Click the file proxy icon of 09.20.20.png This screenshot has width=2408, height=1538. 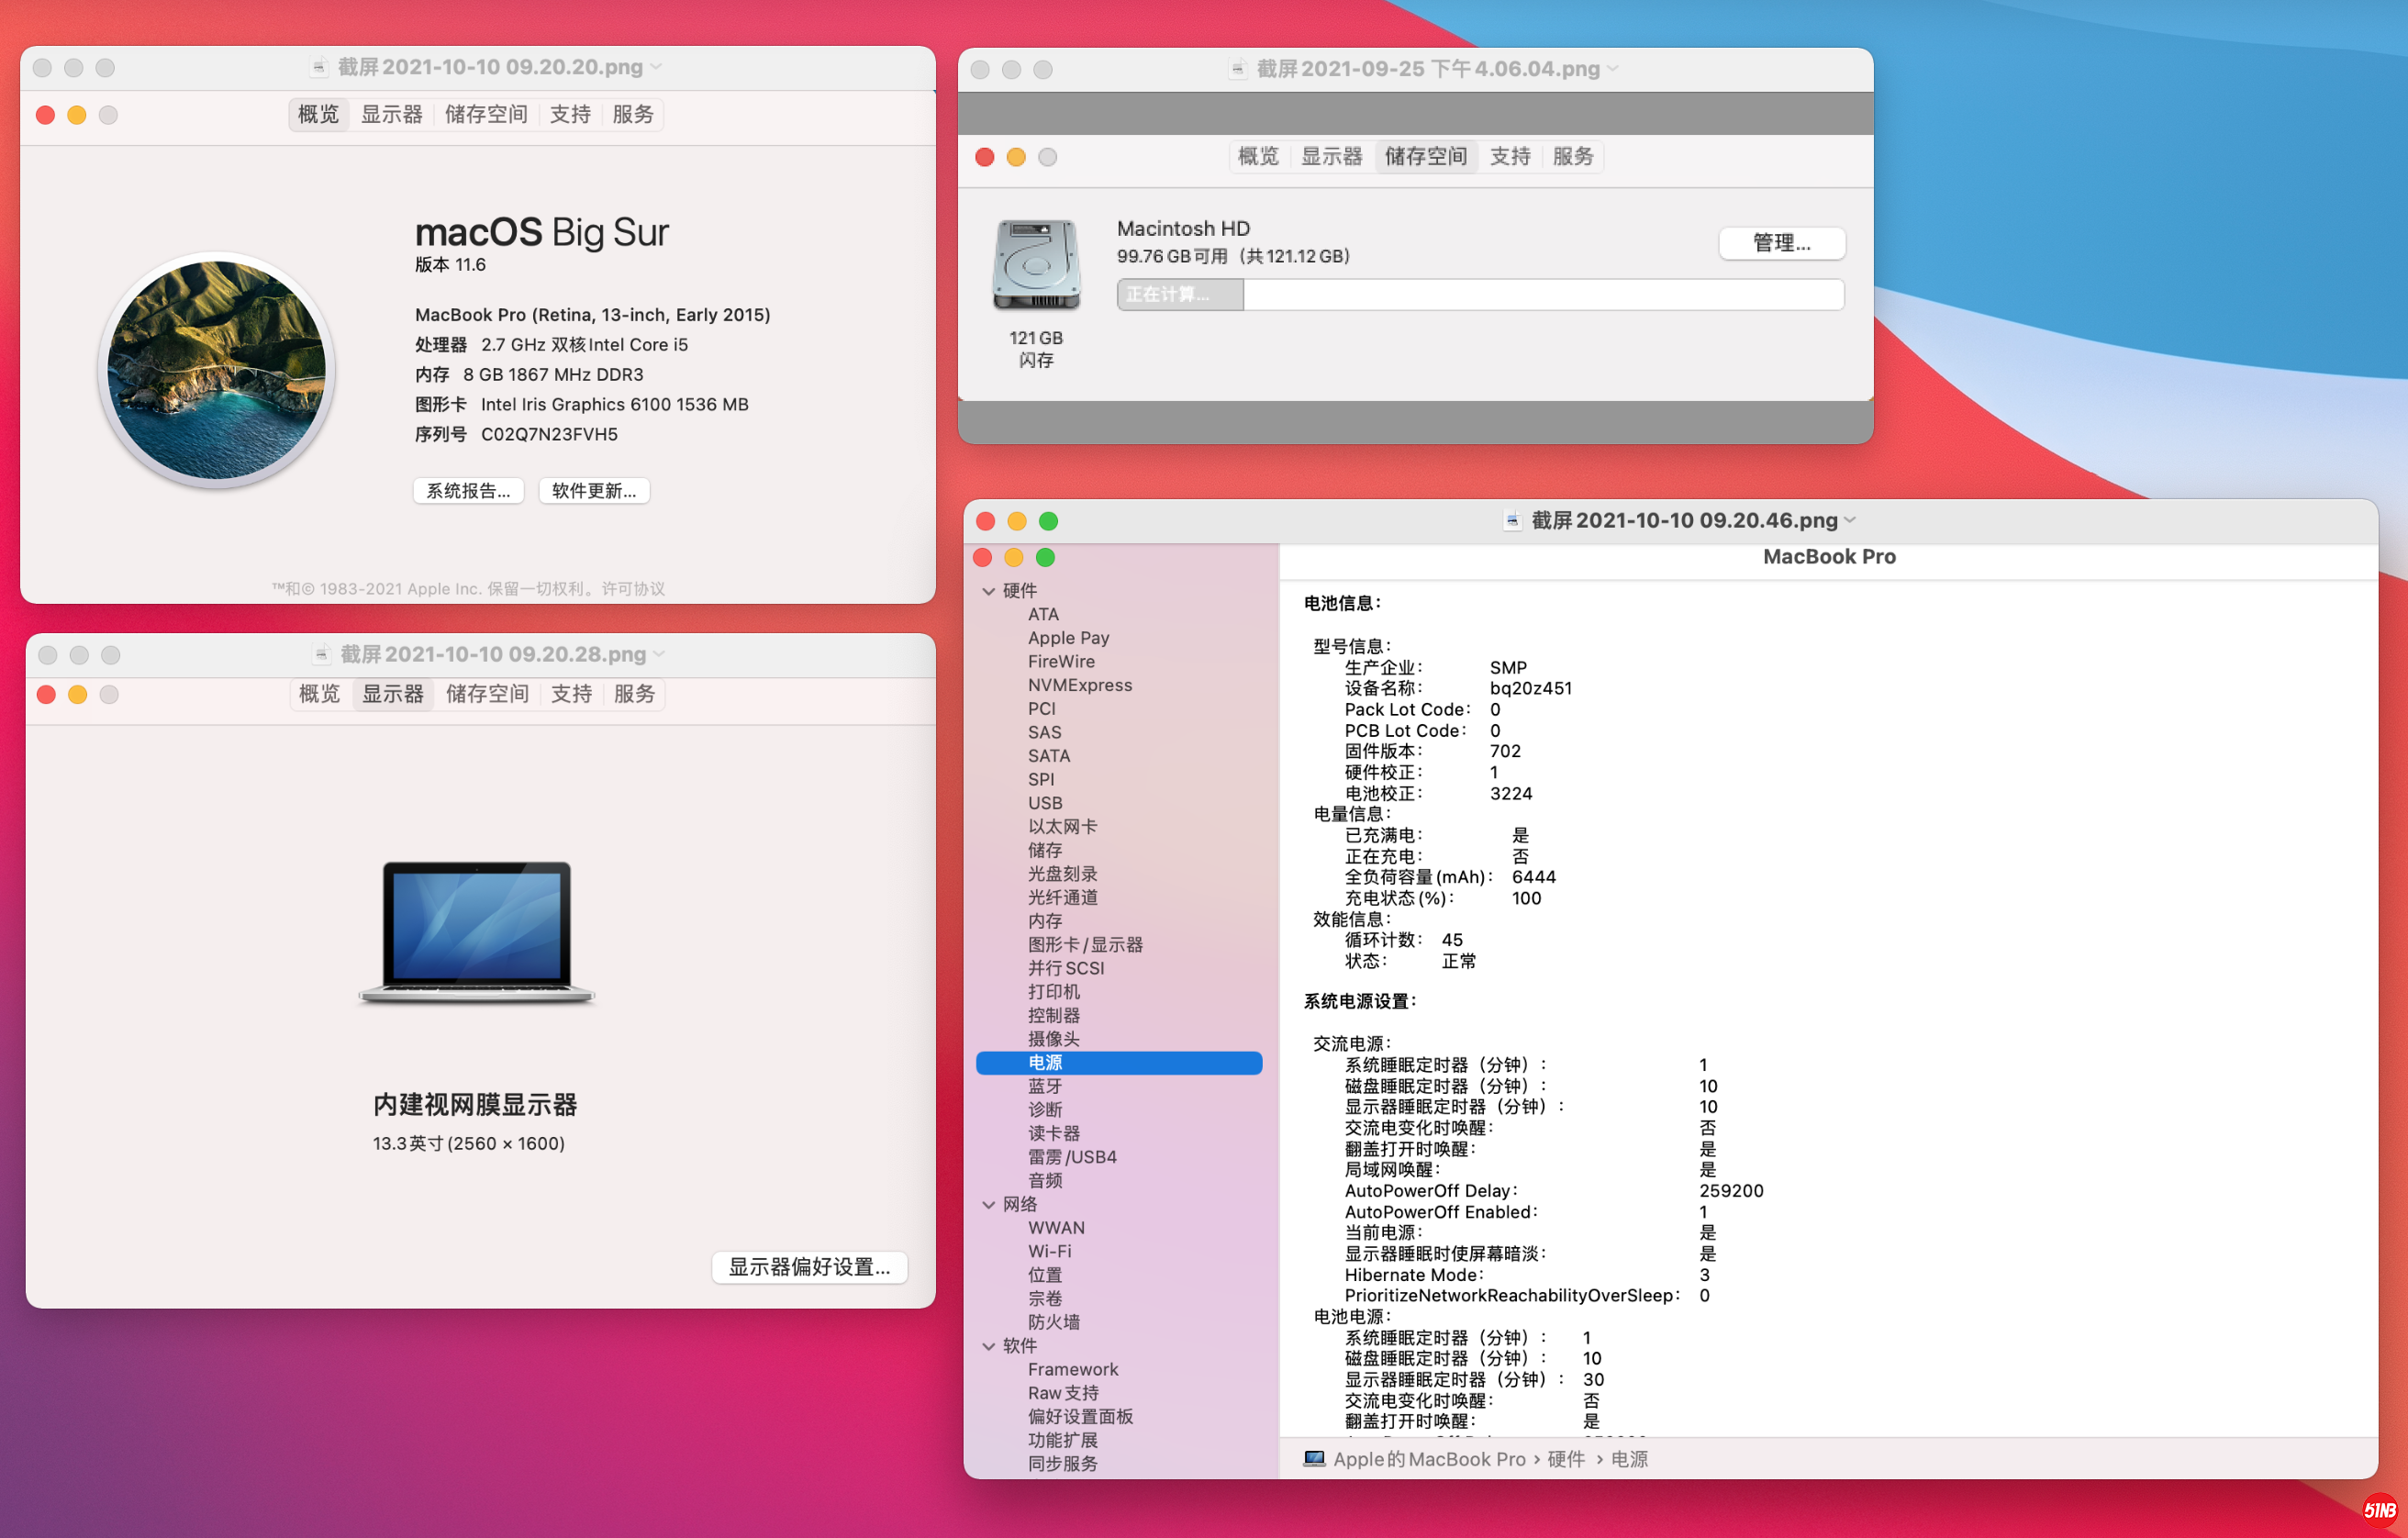click(319, 67)
